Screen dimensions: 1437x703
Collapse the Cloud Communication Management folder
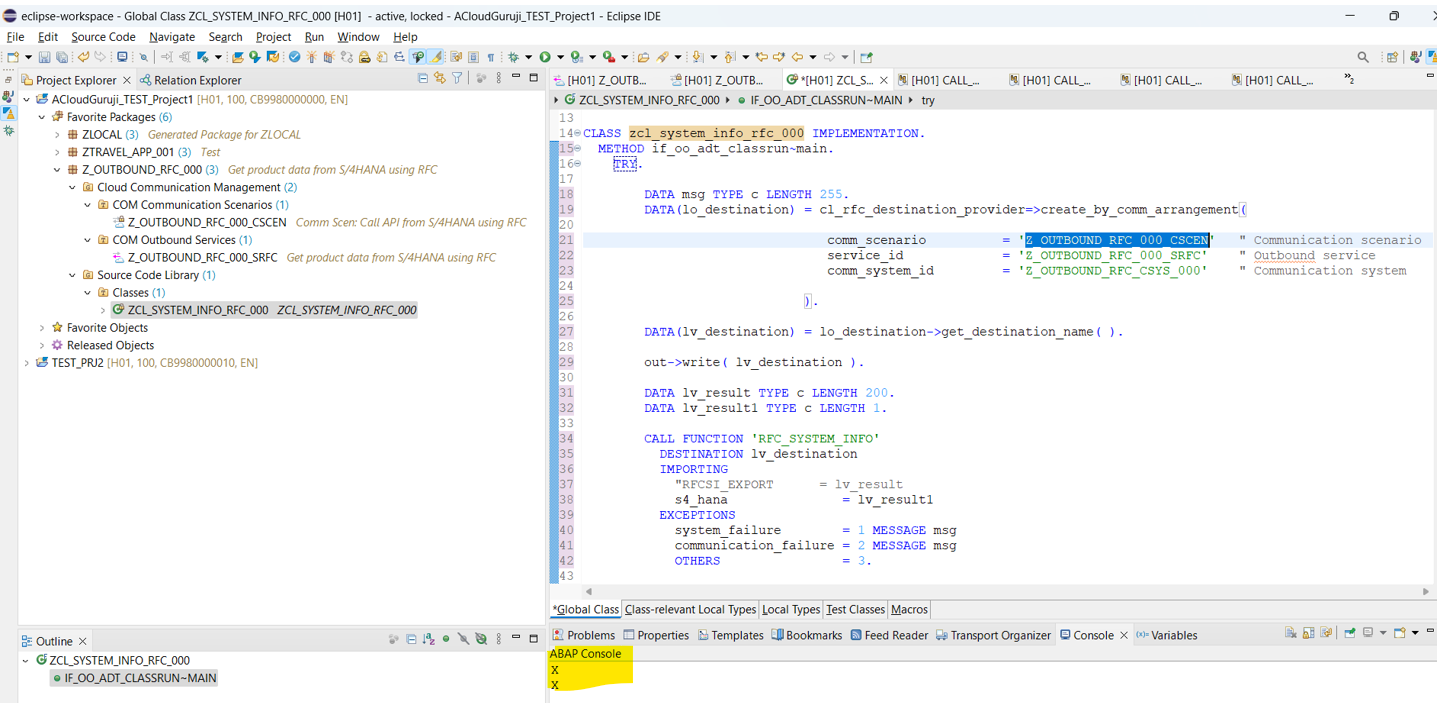tap(72, 188)
